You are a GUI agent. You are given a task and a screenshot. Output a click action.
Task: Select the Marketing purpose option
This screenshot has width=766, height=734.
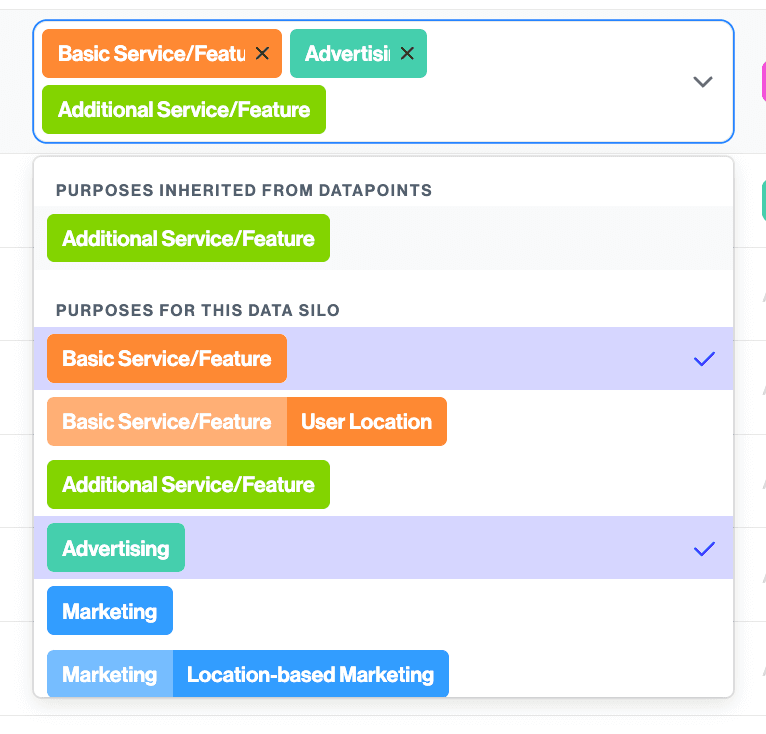[110, 611]
